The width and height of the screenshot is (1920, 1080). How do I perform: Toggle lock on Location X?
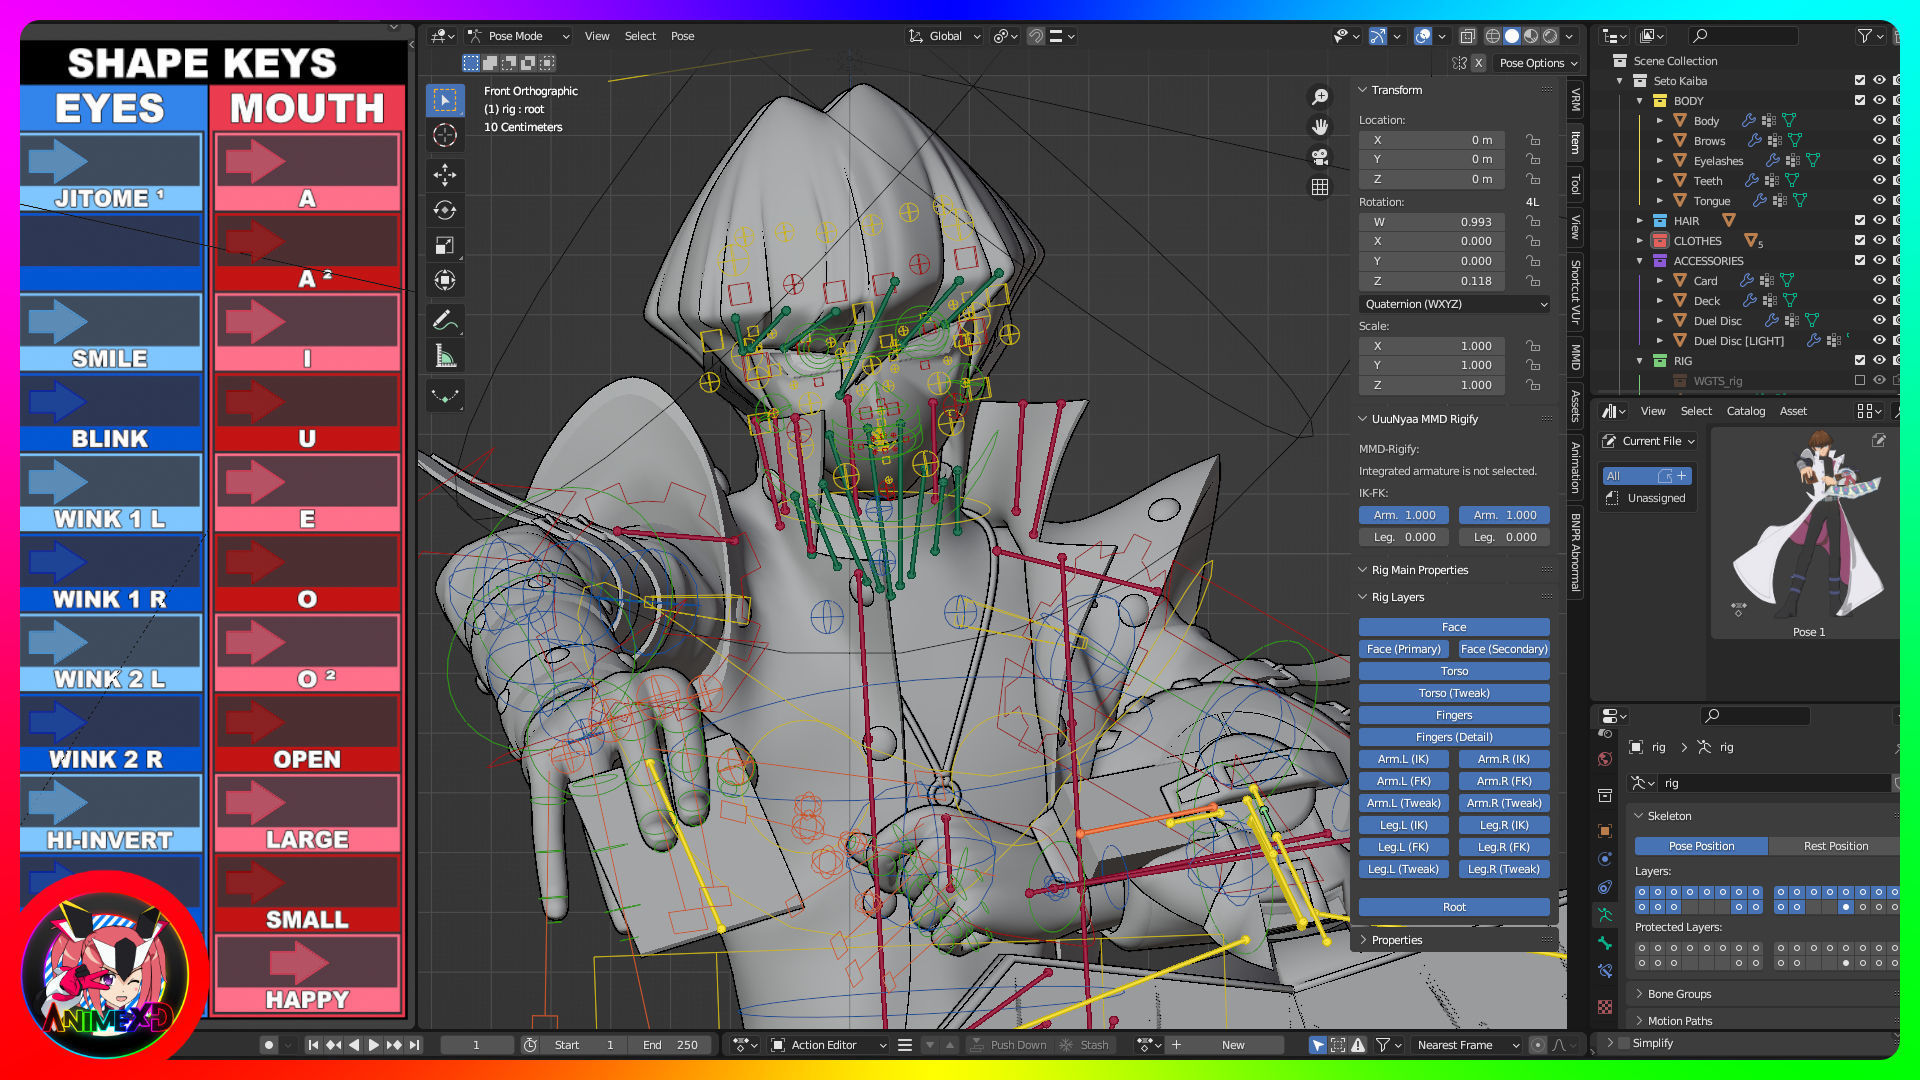pos(1532,140)
